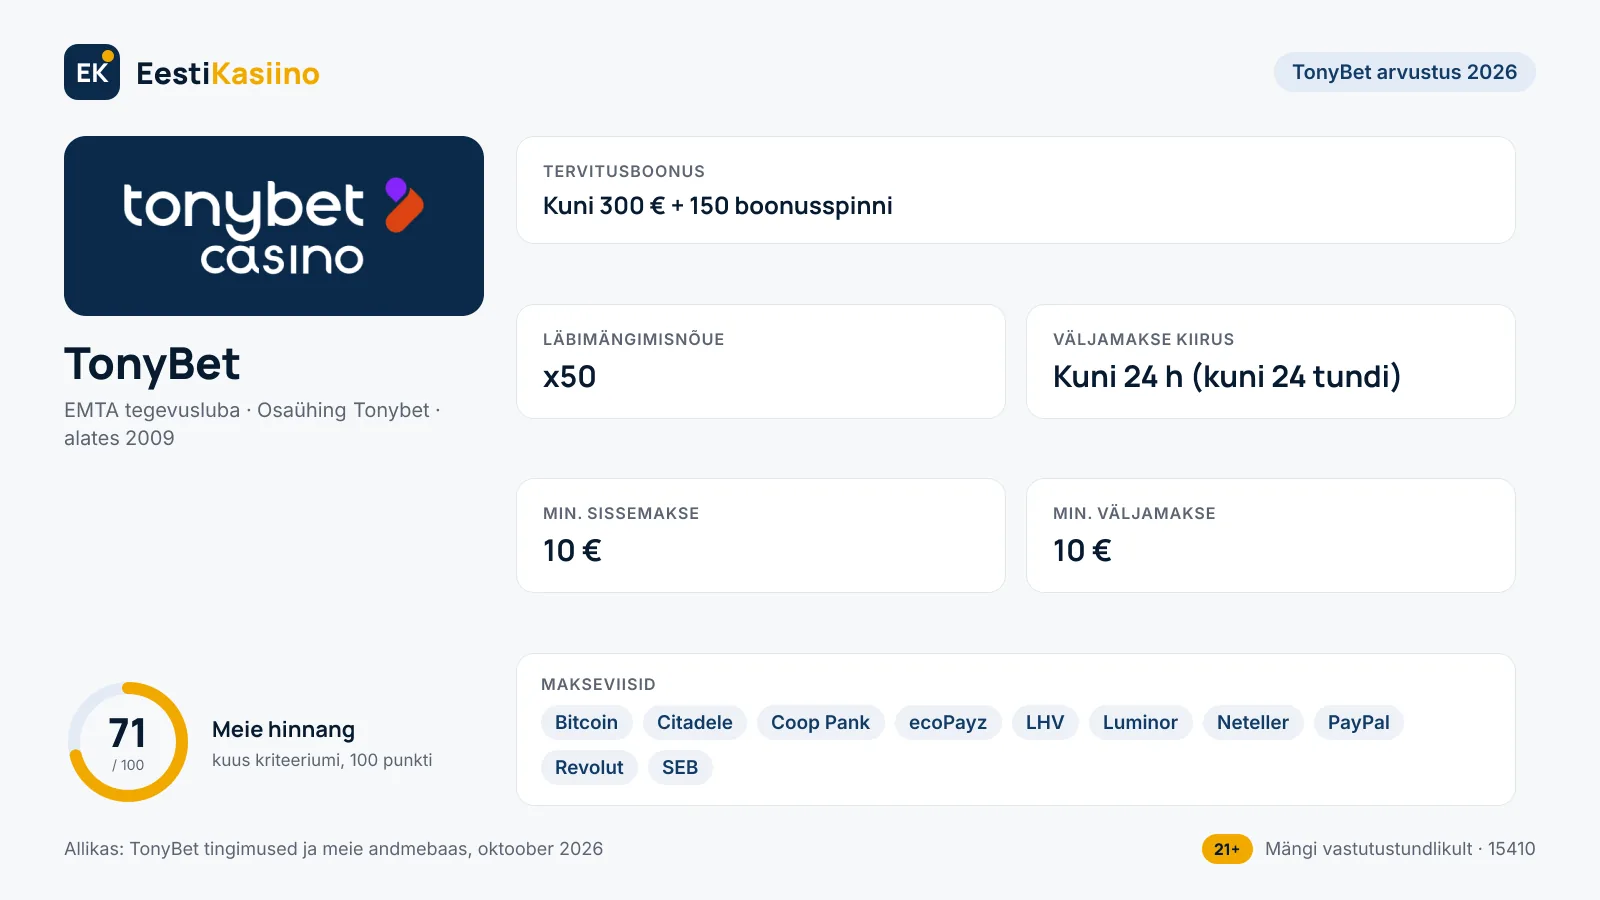Click the Min. sissemakse label
Image resolution: width=1600 pixels, height=900 pixels.
pyautogui.click(x=621, y=513)
